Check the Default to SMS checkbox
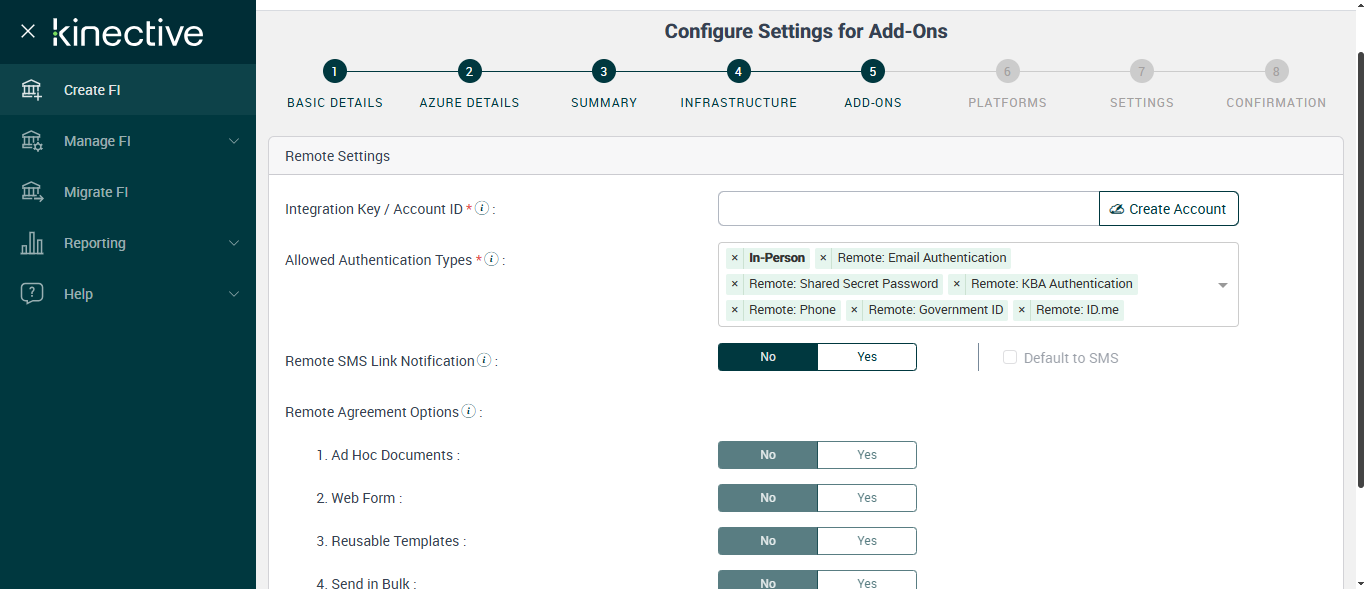The height and width of the screenshot is (589, 1366). (x=1010, y=357)
